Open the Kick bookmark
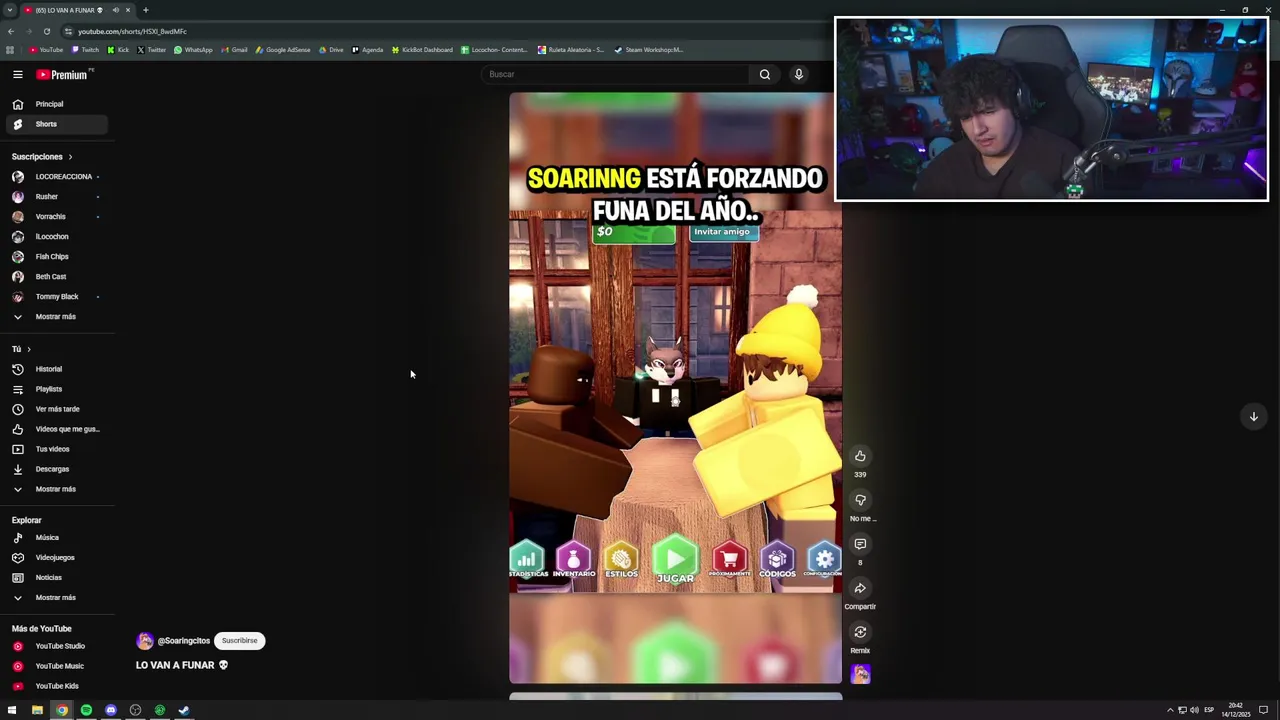Image resolution: width=1280 pixels, height=720 pixels. (x=118, y=50)
